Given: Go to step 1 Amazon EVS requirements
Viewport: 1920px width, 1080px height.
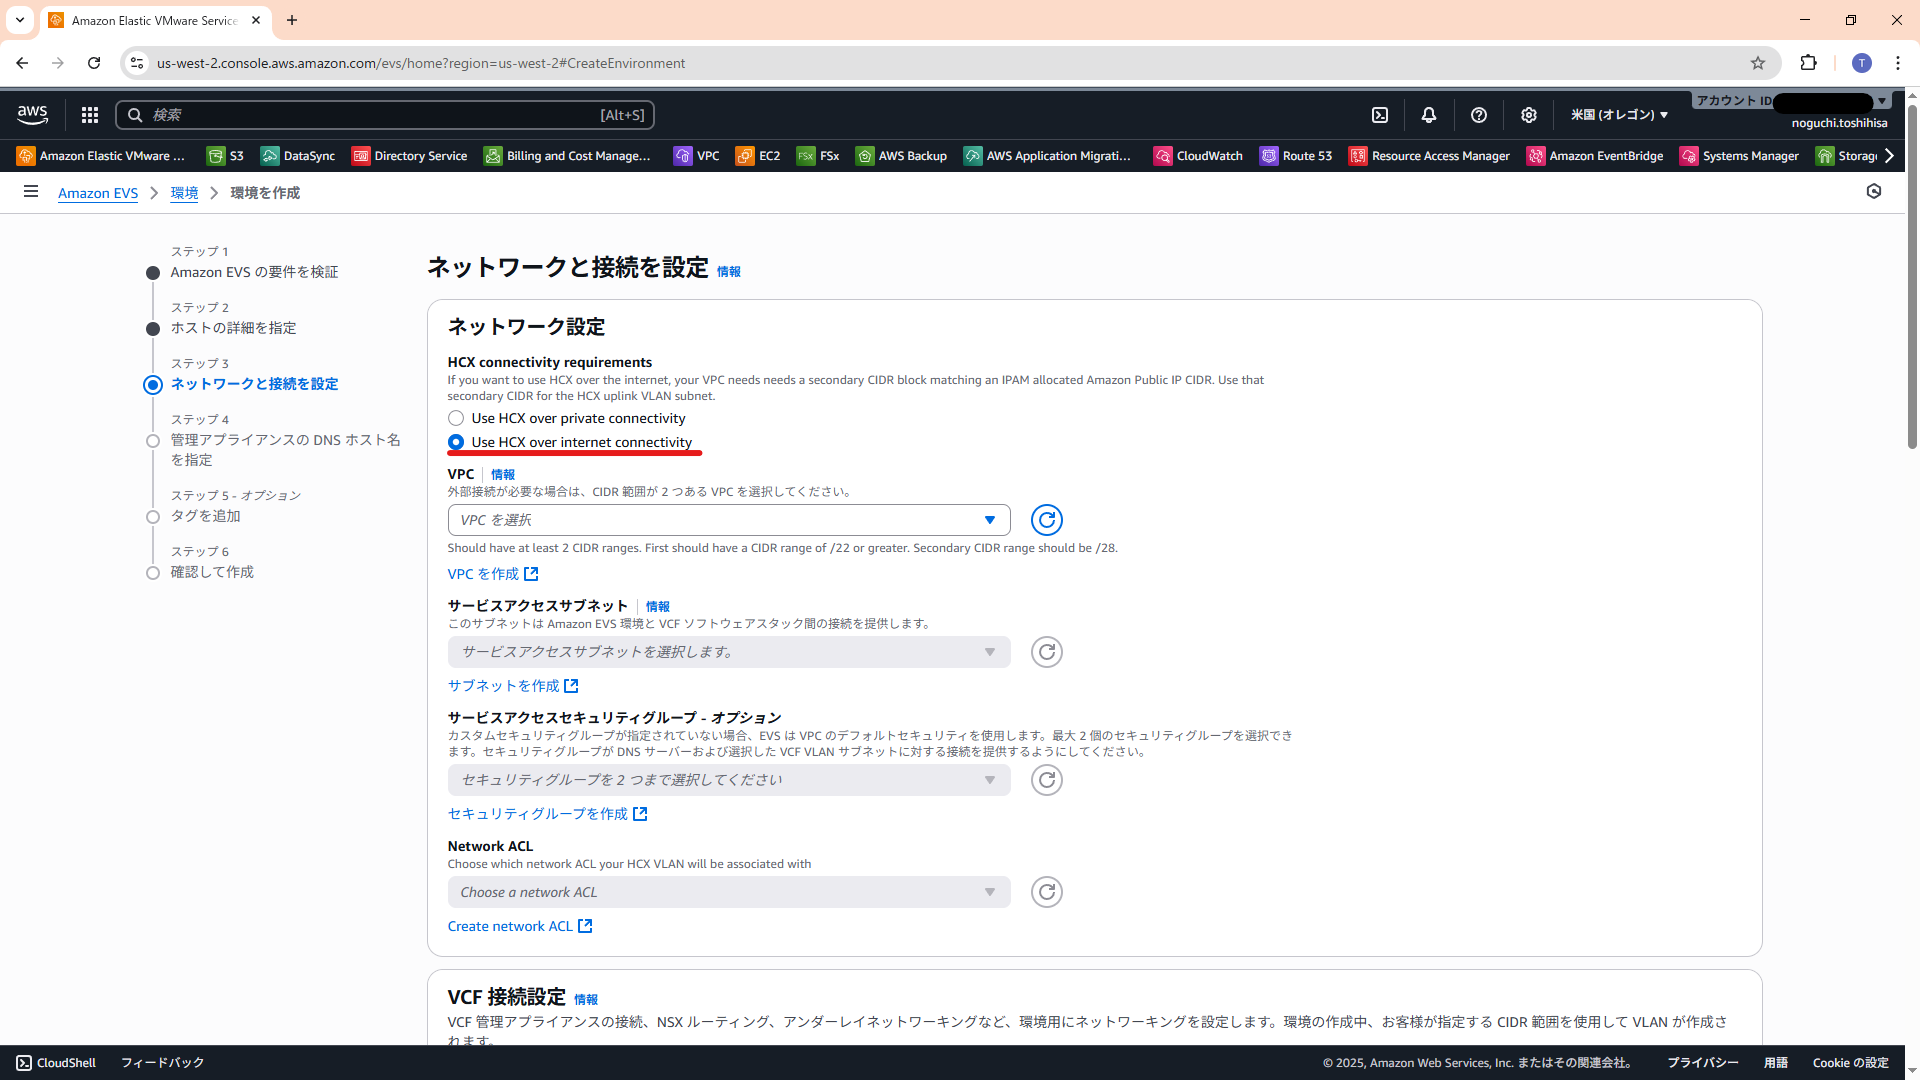Looking at the screenshot, I should pyautogui.click(x=254, y=272).
